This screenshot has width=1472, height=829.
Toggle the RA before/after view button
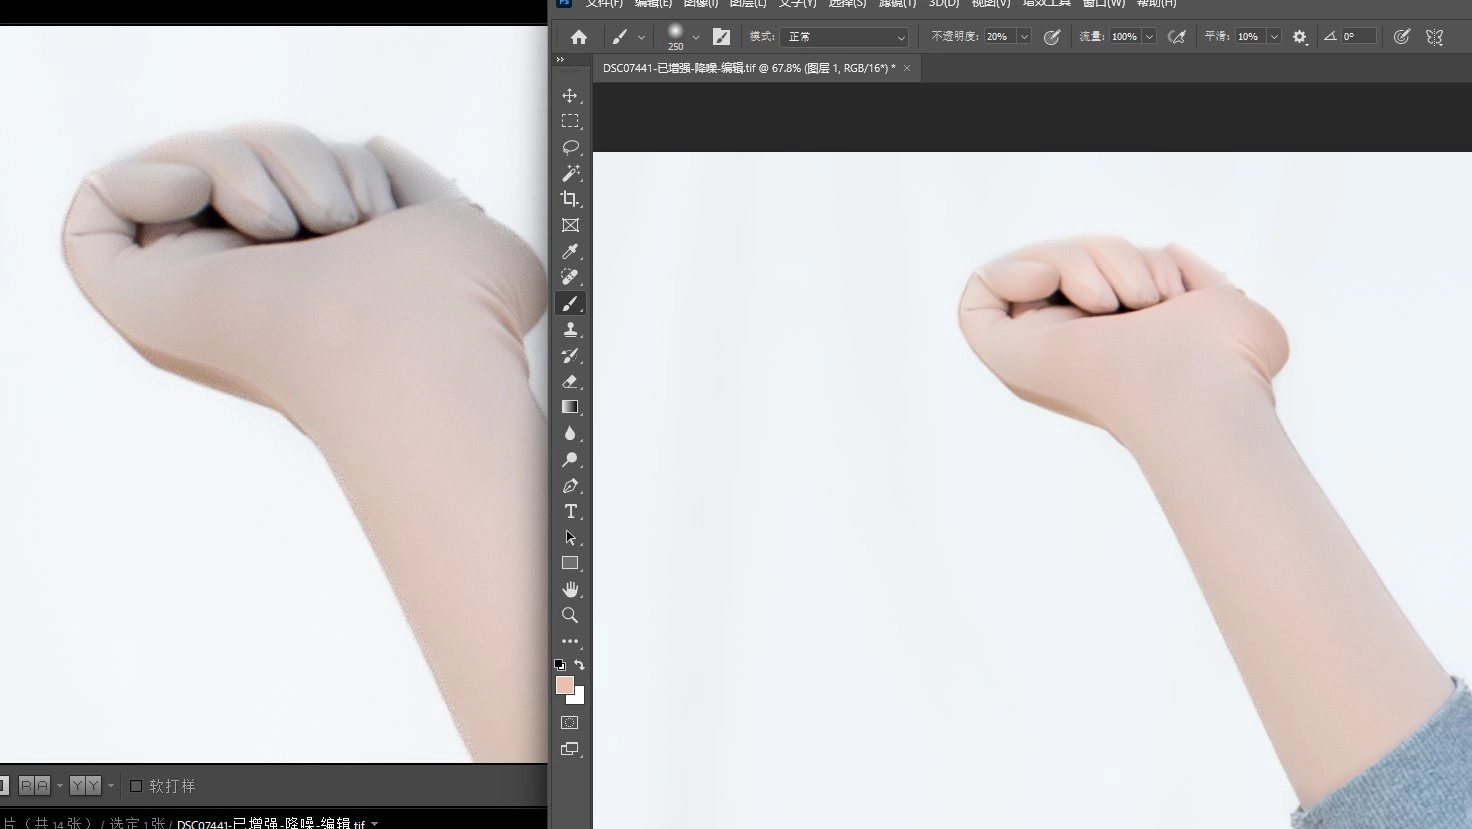pyautogui.click(x=35, y=786)
